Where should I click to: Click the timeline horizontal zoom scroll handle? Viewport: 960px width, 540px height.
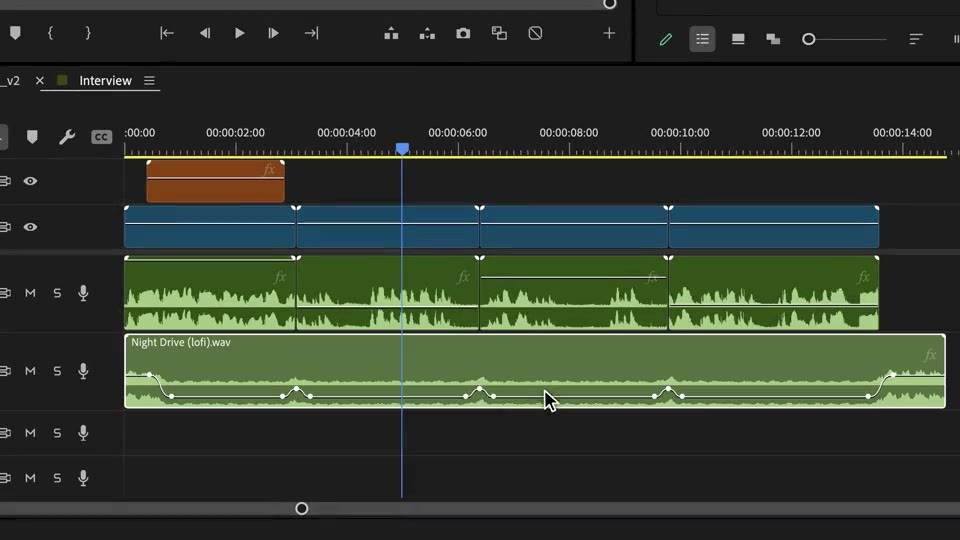tap(301, 509)
